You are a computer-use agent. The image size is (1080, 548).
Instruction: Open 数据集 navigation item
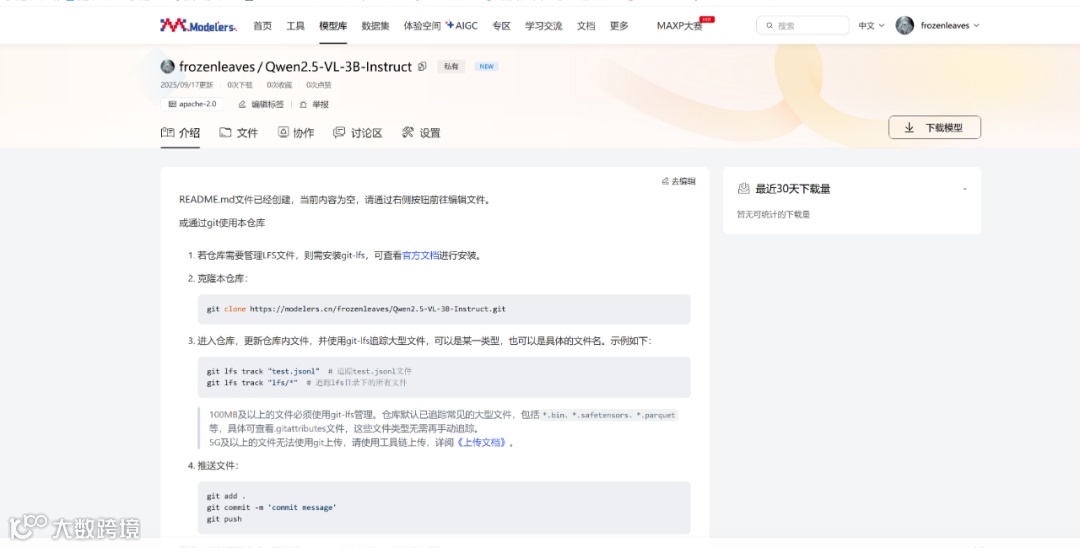(x=375, y=25)
